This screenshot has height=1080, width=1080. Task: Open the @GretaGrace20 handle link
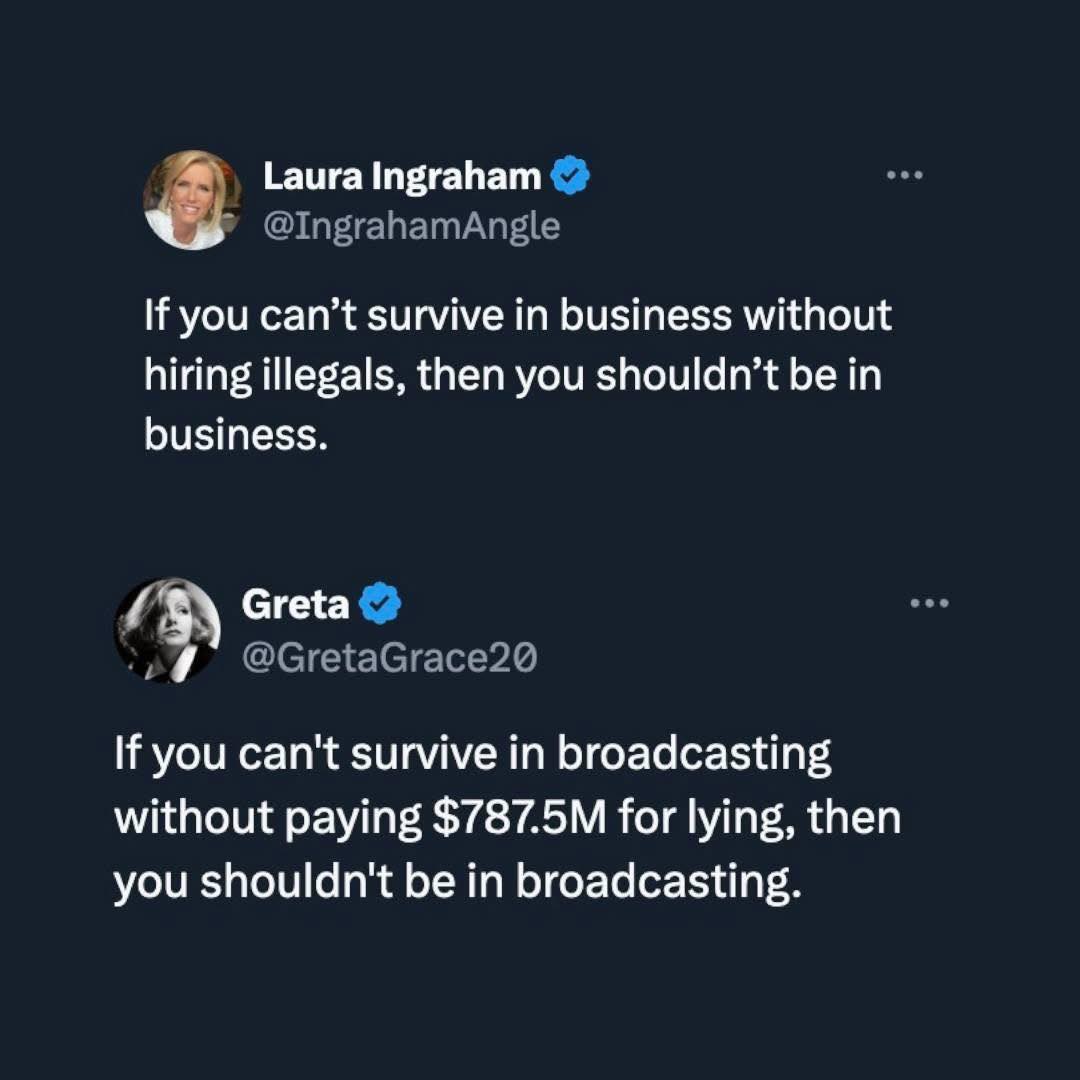click(x=389, y=656)
